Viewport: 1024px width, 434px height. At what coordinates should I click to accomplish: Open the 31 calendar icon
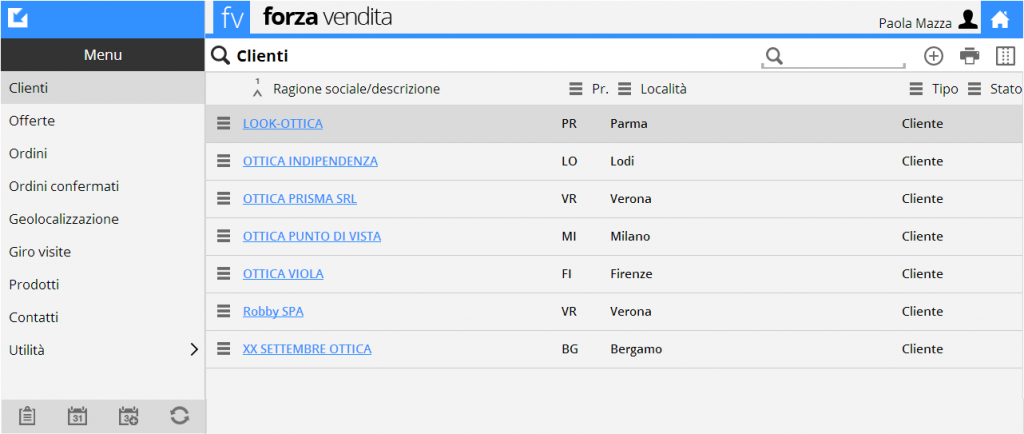click(77, 416)
